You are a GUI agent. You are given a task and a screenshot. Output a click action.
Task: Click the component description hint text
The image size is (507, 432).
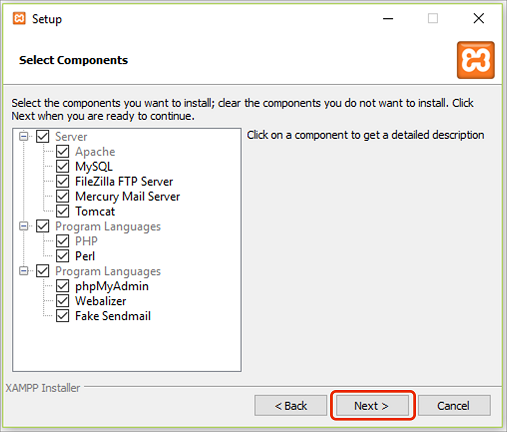[x=365, y=135]
